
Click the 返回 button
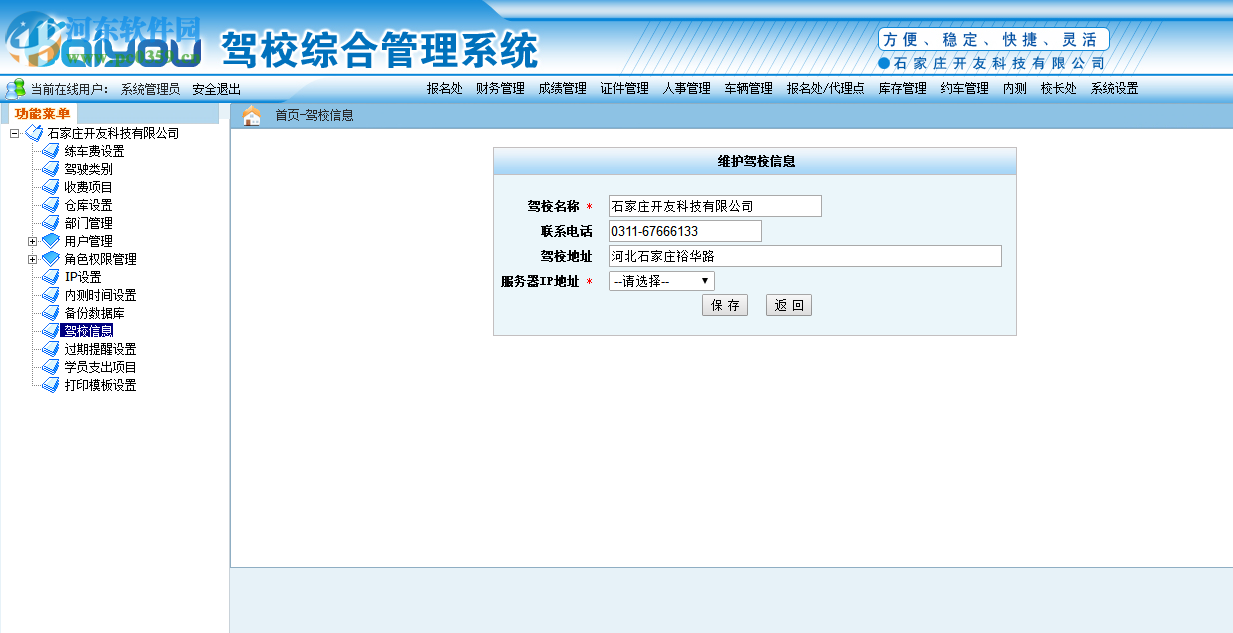[788, 305]
